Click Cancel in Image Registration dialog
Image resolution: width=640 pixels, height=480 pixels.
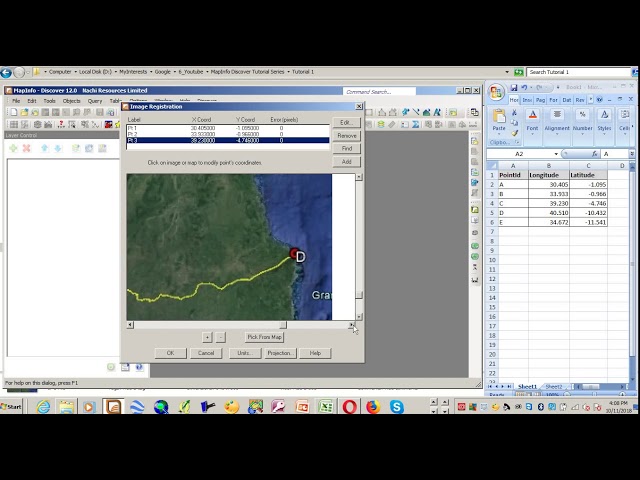click(x=206, y=353)
